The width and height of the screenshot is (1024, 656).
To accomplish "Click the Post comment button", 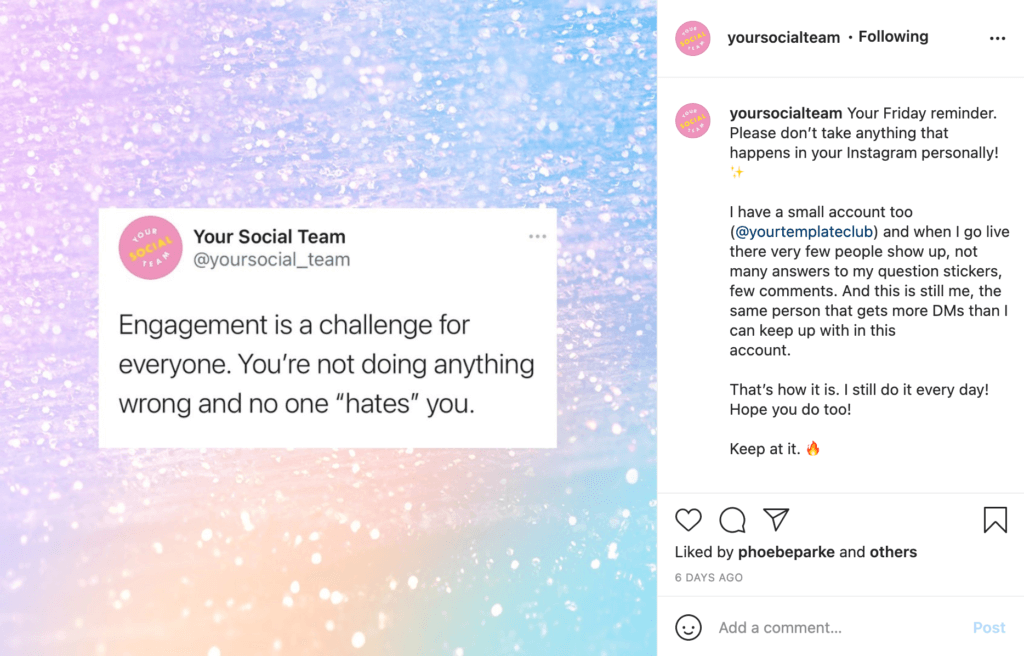I will tap(989, 628).
